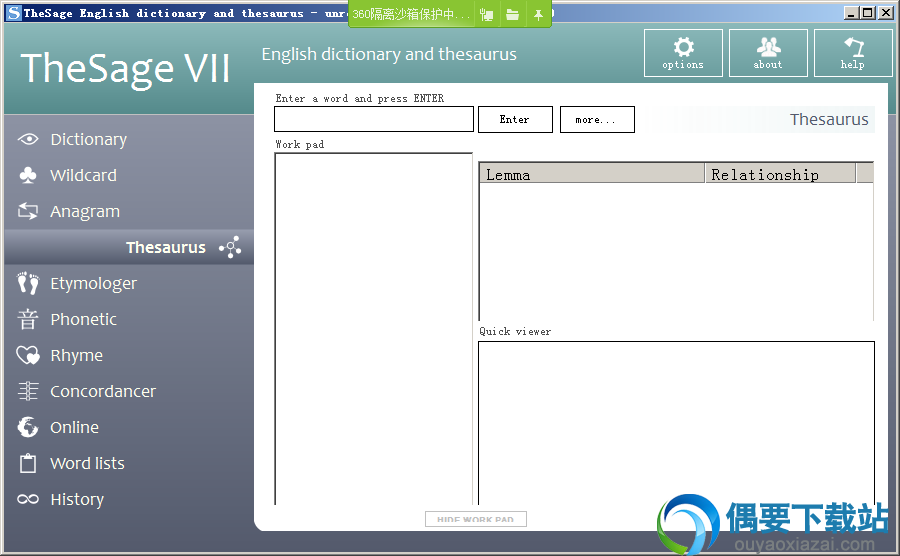900x556 pixels.
Task: Click the History infinity icon
Action: (28, 499)
